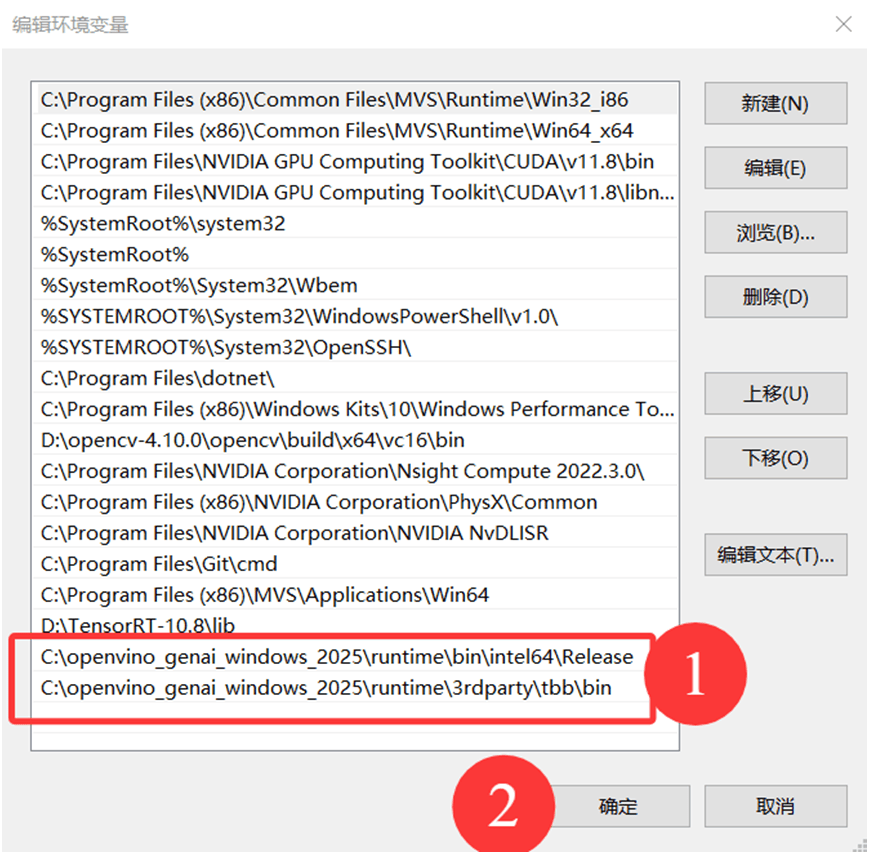The image size is (869, 854).
Task: Delete the entry with the 删除(D) button
Action: (x=775, y=297)
